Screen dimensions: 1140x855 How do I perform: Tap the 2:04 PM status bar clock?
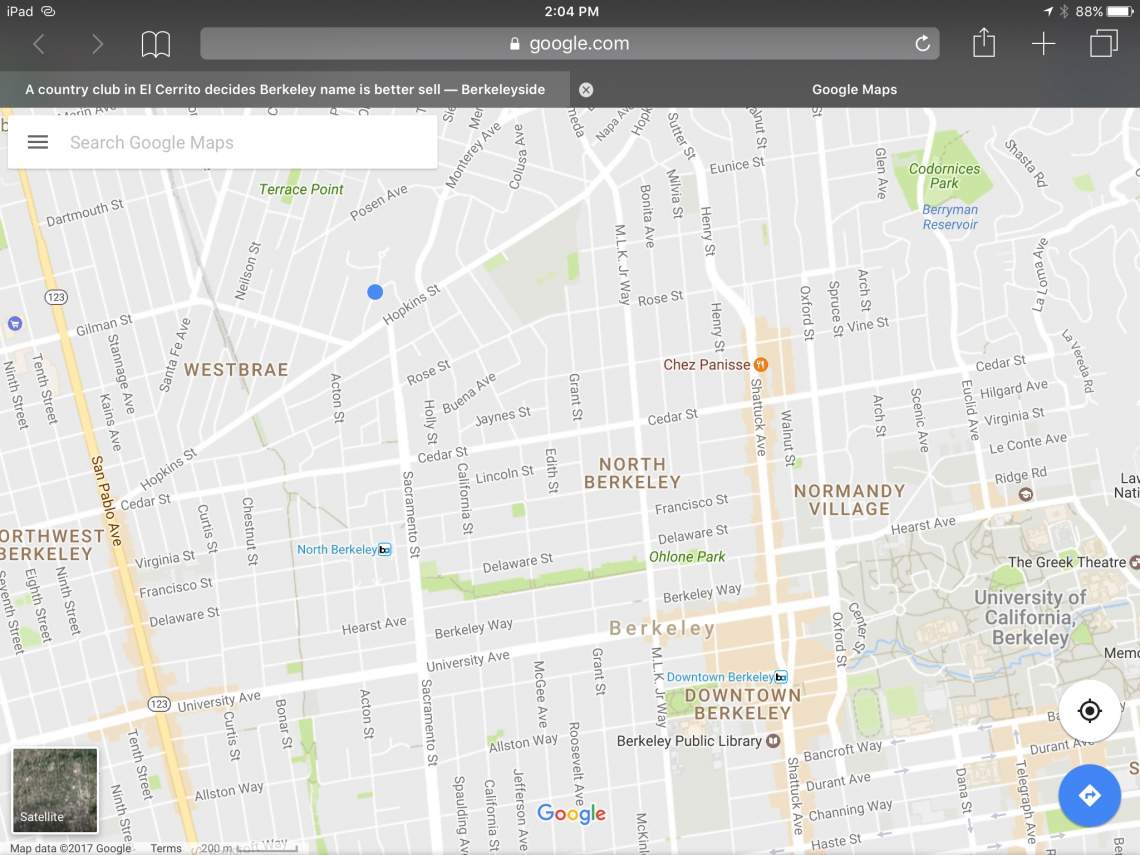(x=571, y=11)
